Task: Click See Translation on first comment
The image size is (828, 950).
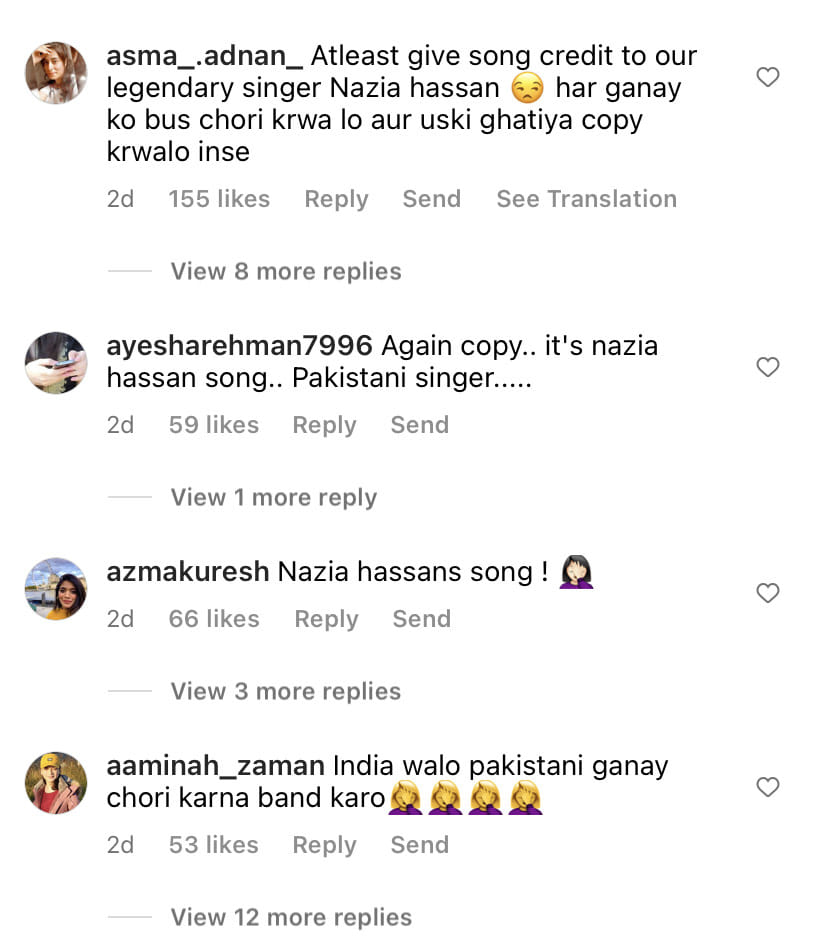Action: point(586,199)
